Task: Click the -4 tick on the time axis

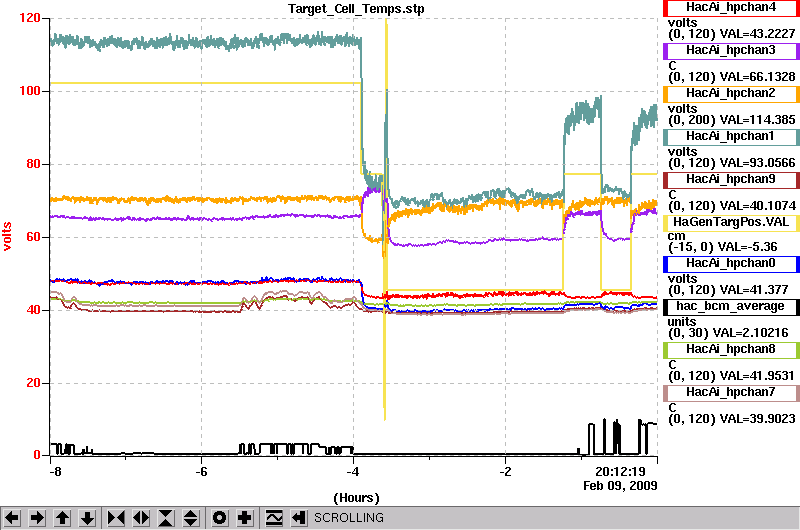Action: tap(353, 472)
